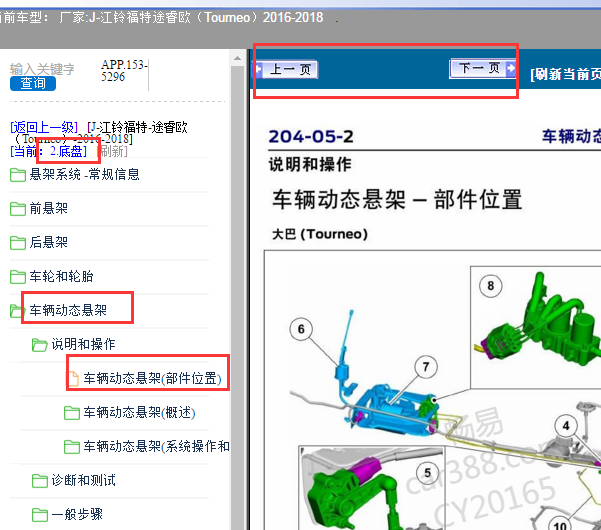Open the 前悬架 folder icon

(18, 209)
